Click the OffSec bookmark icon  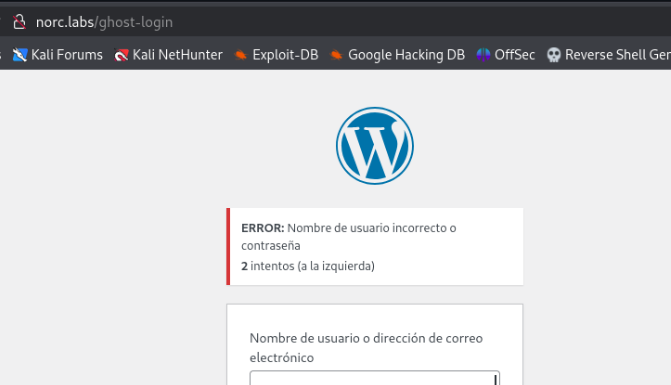483,55
